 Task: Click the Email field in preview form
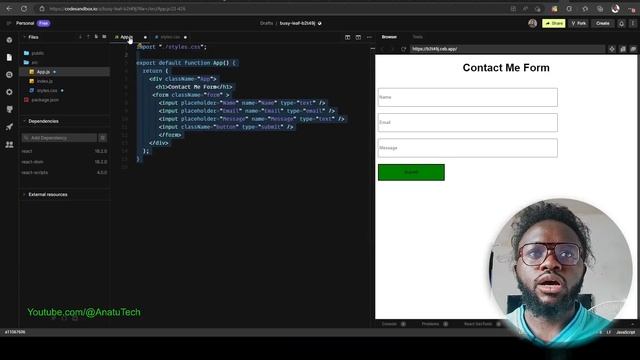(x=467, y=122)
